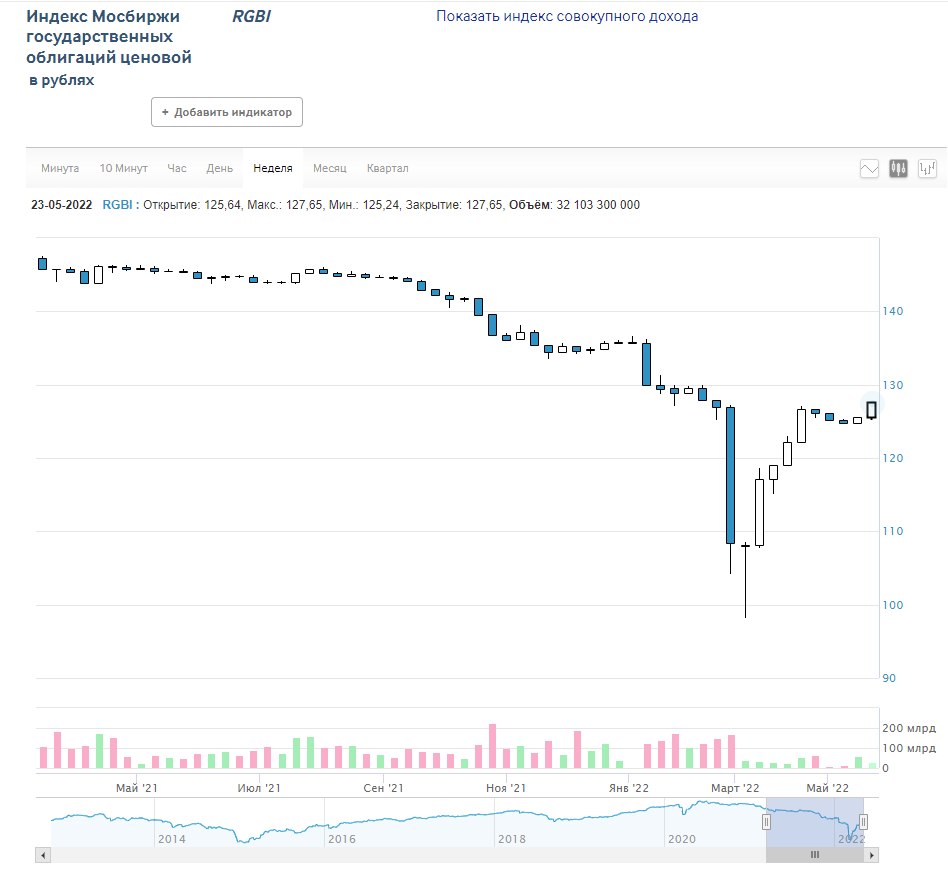This screenshot has width=948, height=888.
Task: Click the Макс.: 127,65 value
Action: tap(285, 205)
